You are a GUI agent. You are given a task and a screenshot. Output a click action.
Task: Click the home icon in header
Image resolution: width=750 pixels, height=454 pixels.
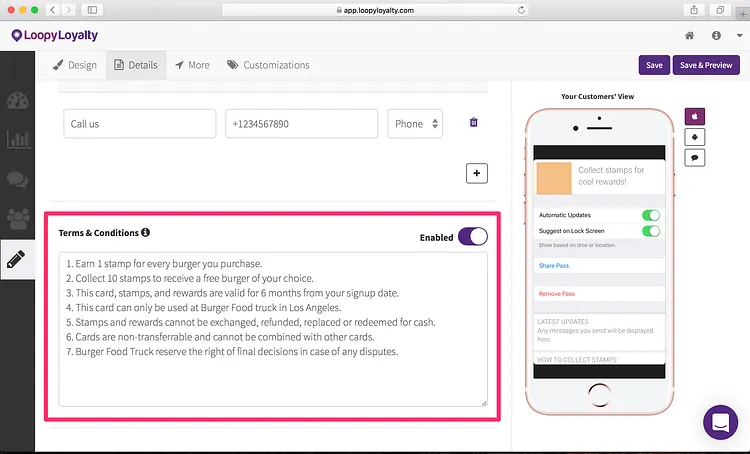689,35
